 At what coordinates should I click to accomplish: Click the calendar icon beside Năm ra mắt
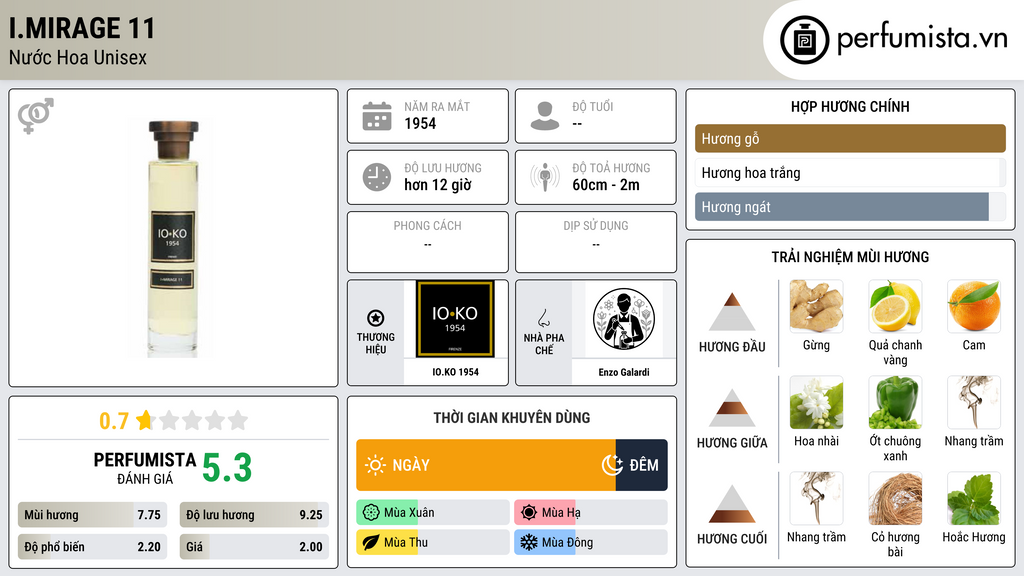[377, 116]
